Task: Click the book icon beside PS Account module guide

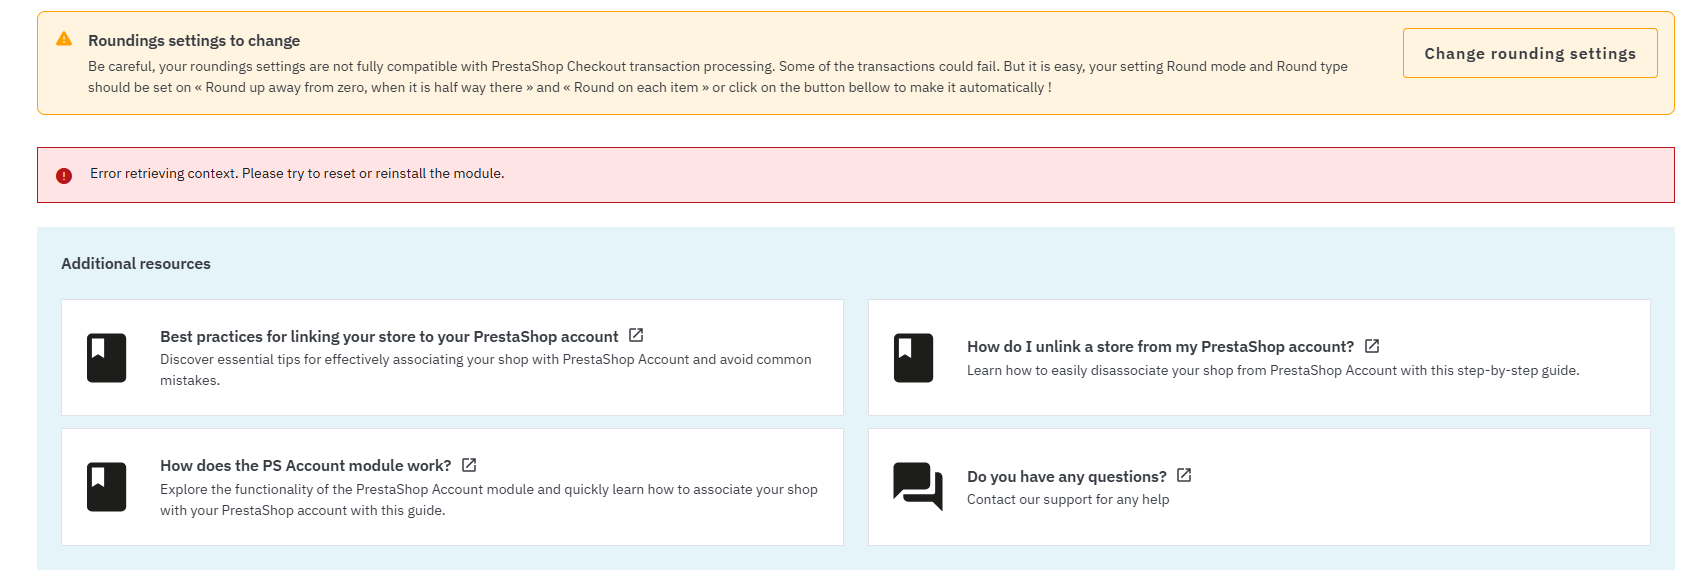Action: pyautogui.click(x=106, y=487)
